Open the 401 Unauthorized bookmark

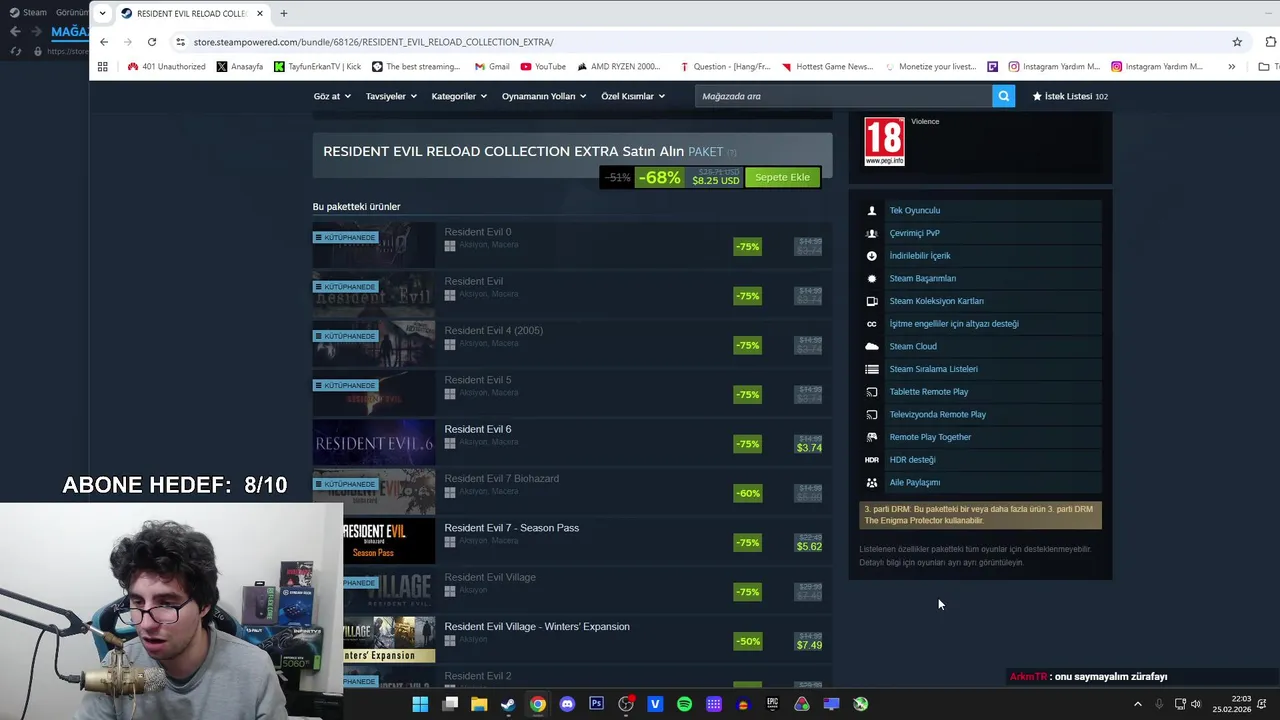[x=167, y=67]
